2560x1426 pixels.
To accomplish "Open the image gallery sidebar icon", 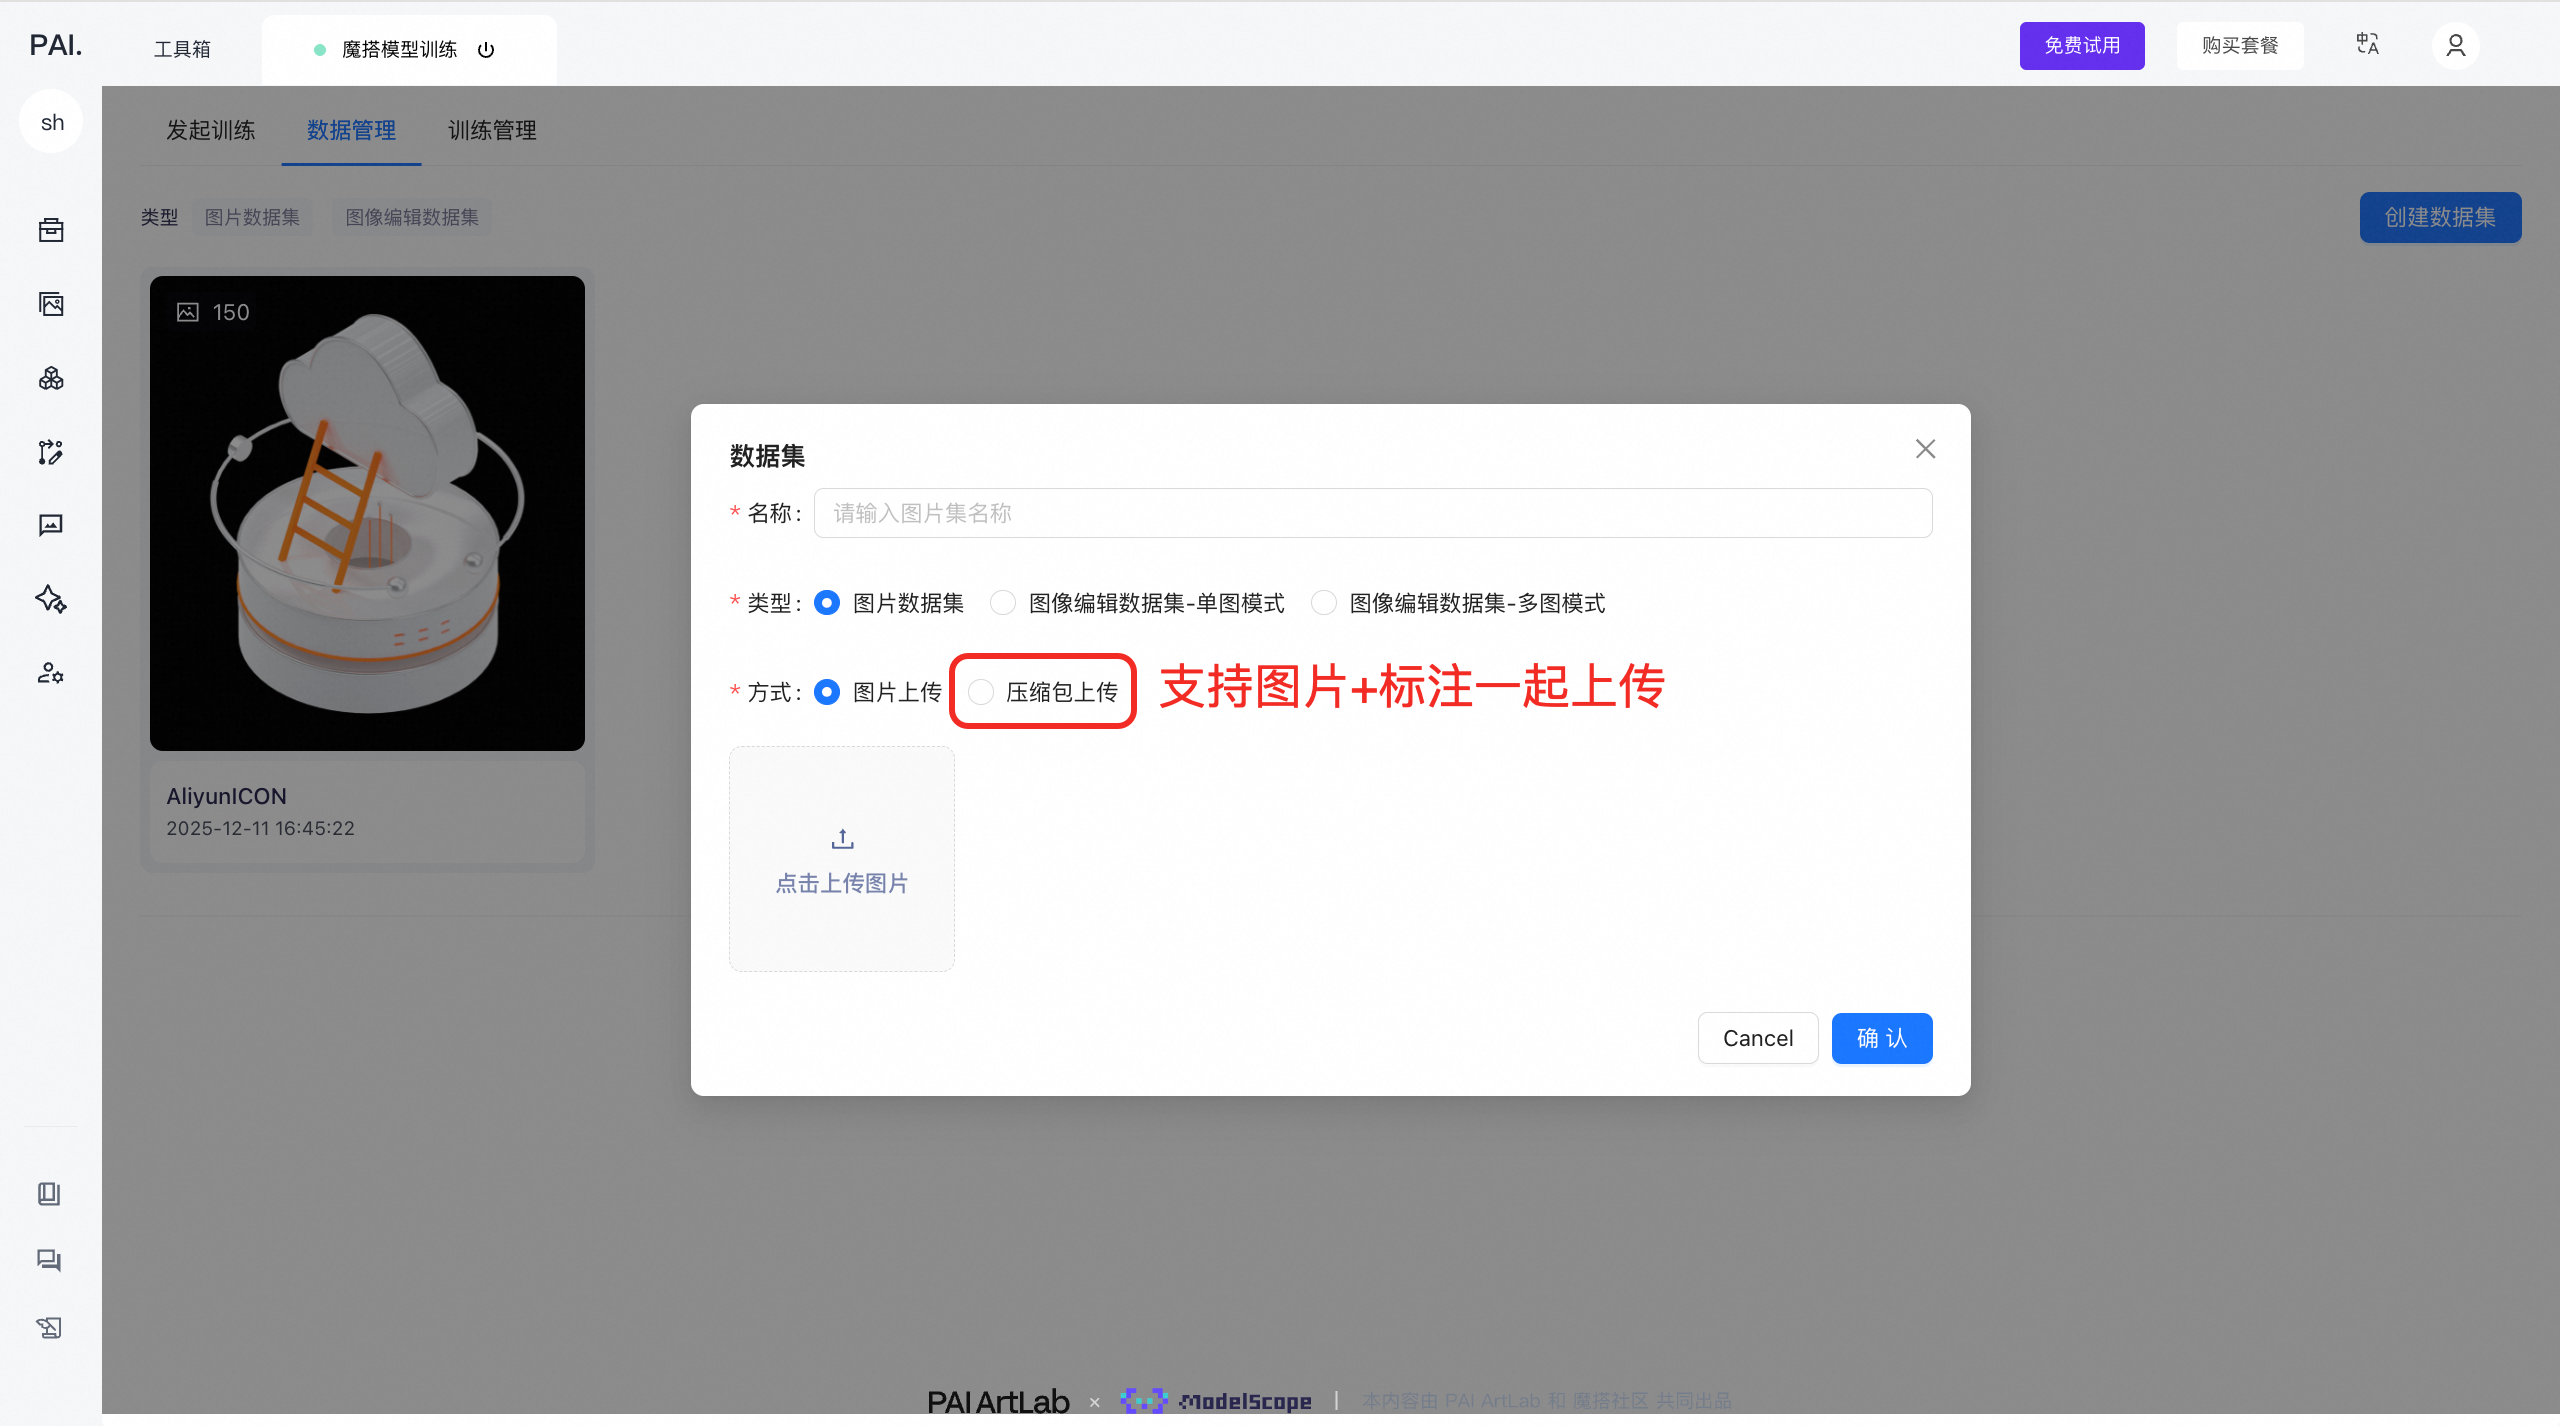I will (51, 304).
